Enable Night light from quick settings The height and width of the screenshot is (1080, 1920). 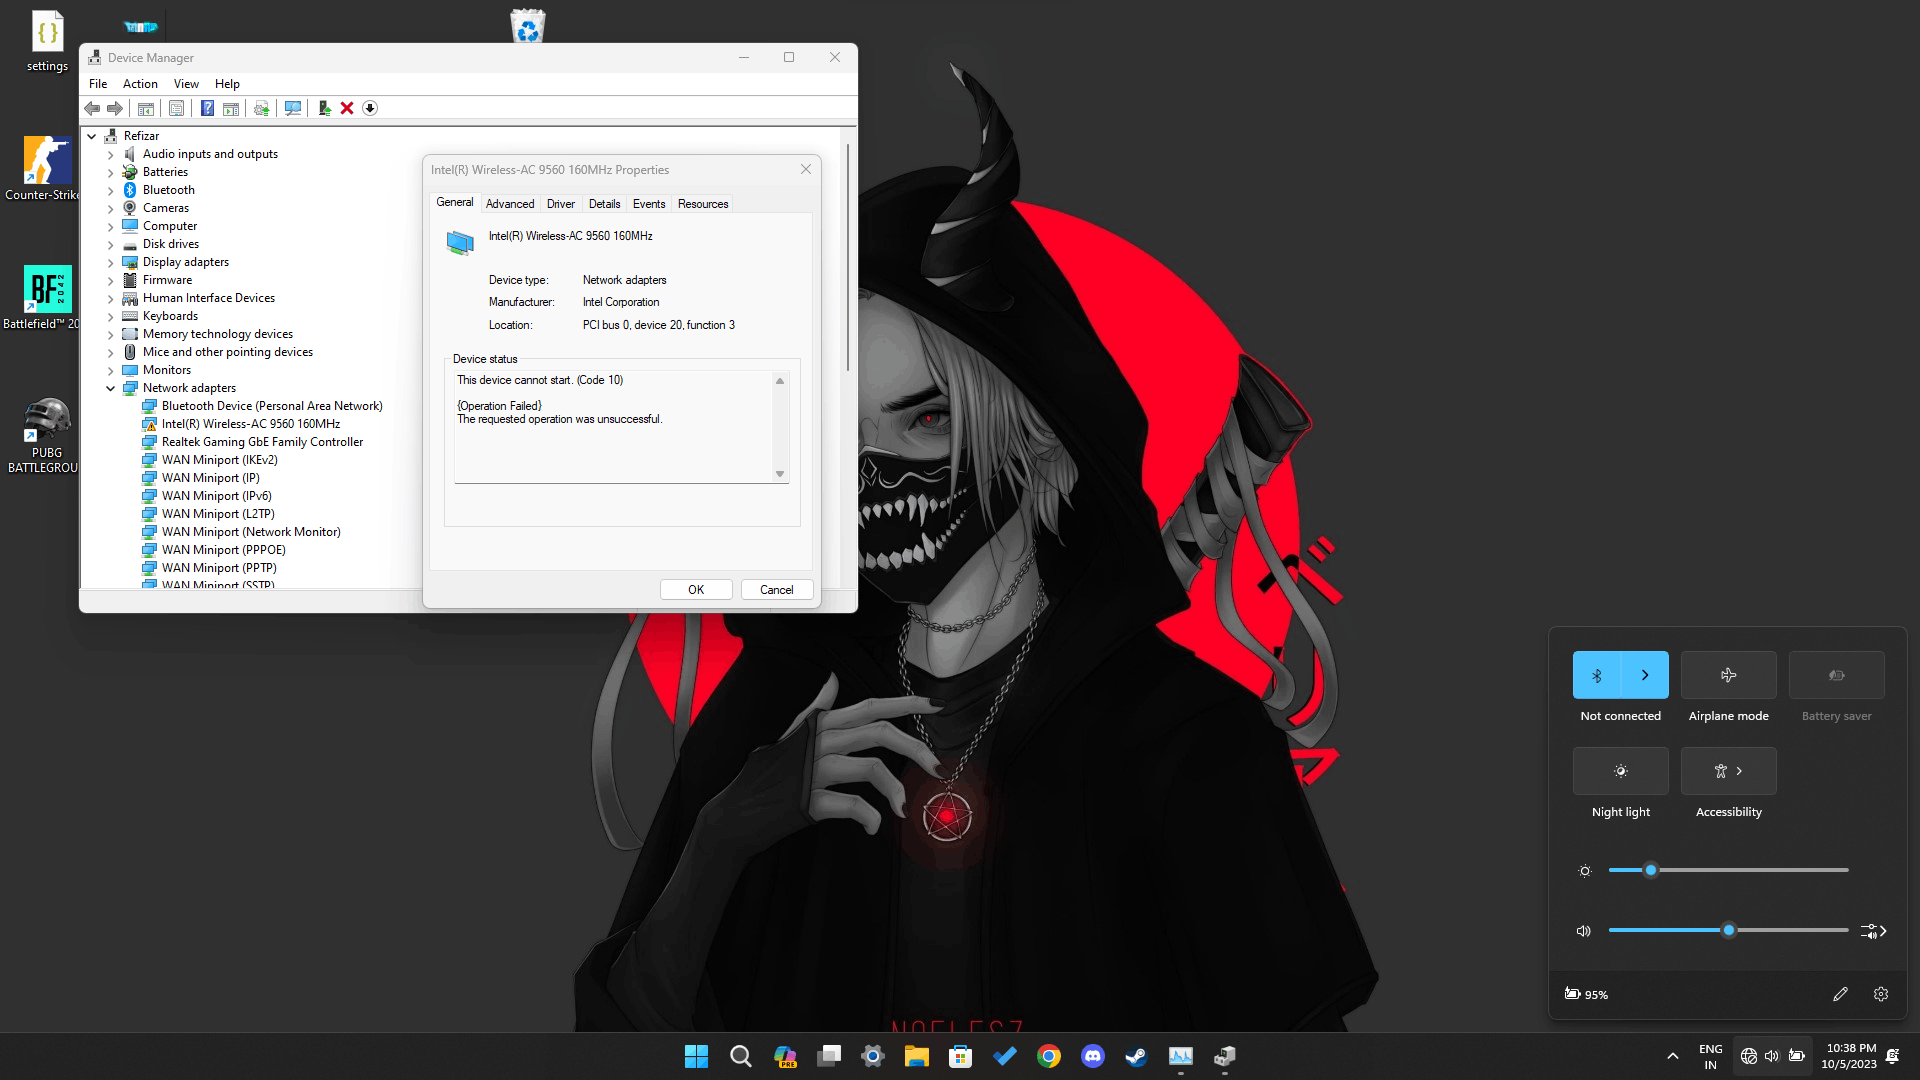tap(1620, 771)
